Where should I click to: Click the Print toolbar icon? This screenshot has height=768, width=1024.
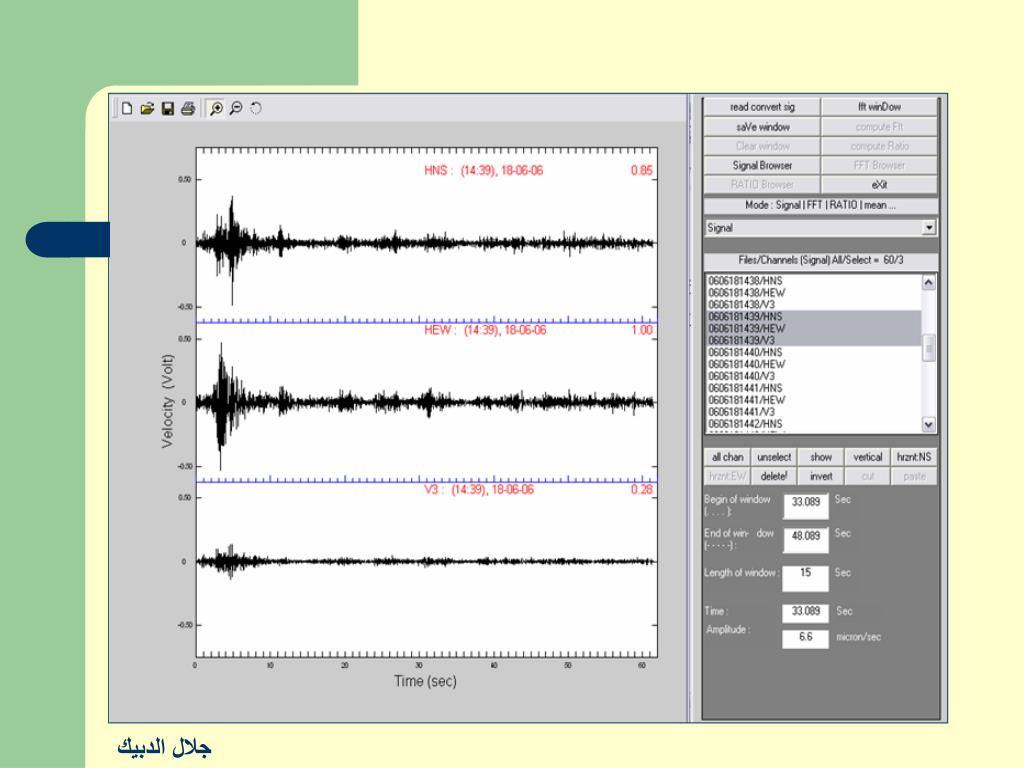coord(188,108)
